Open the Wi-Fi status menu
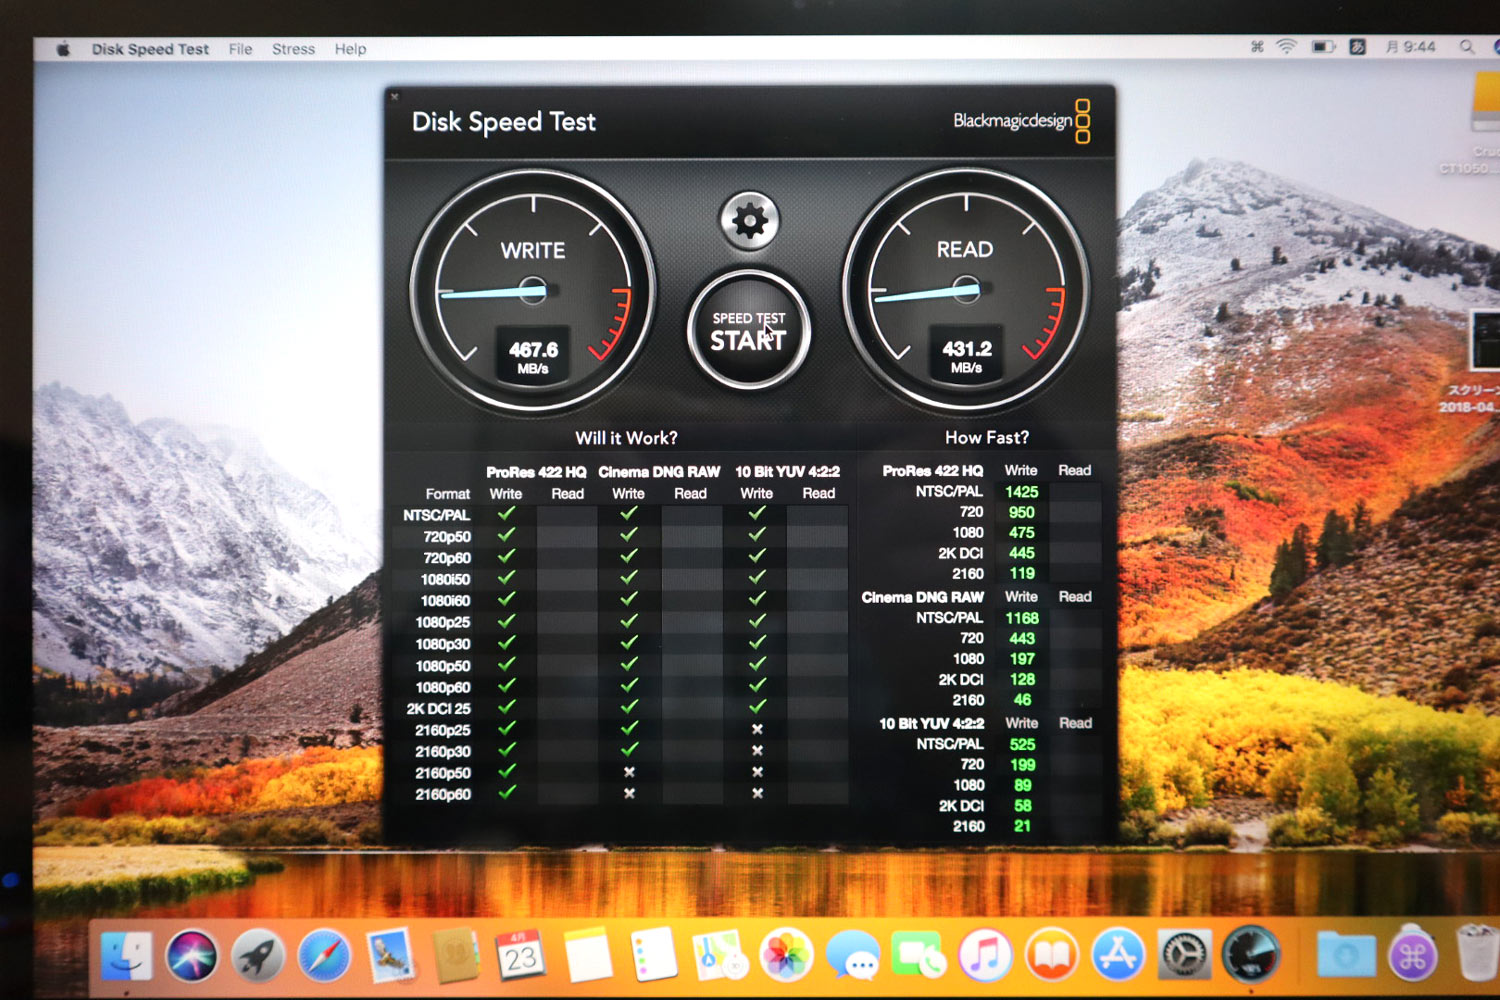 click(x=1287, y=47)
